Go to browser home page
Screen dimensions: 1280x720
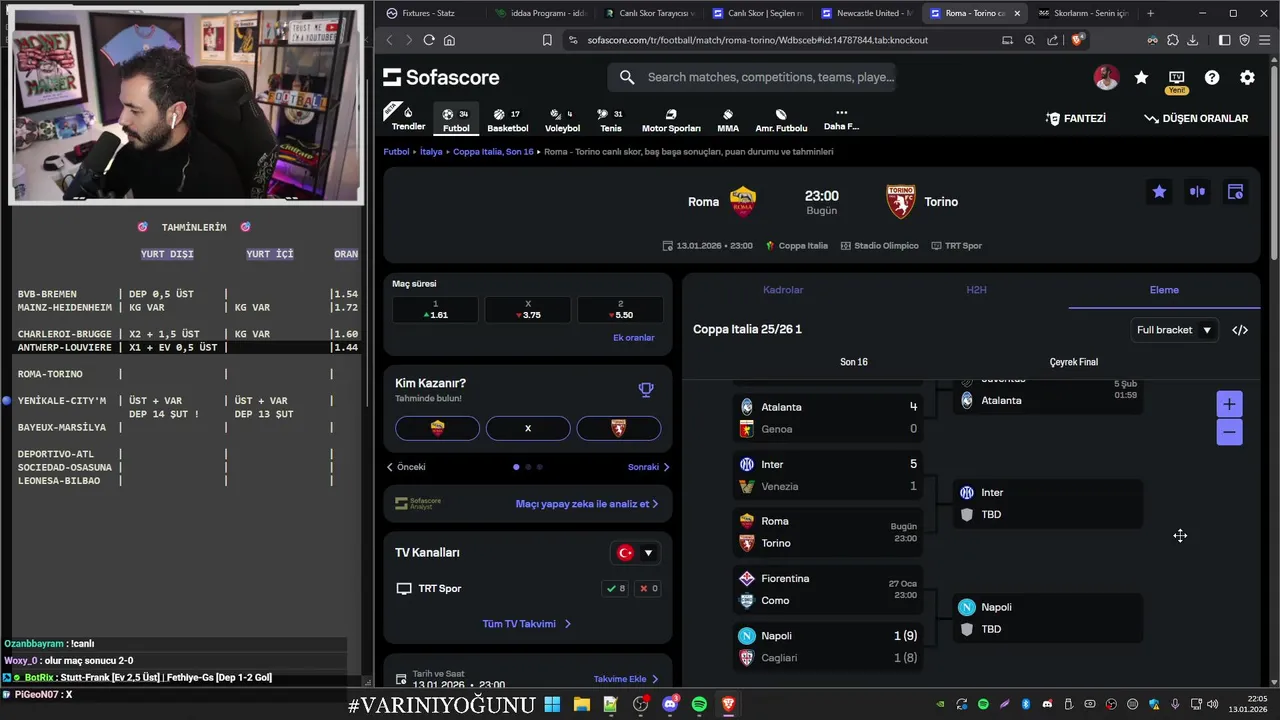(449, 40)
